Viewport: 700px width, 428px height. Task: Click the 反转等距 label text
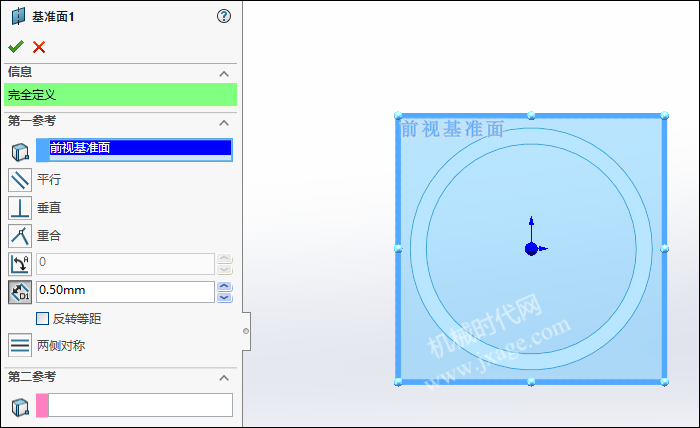pyautogui.click(x=77, y=319)
